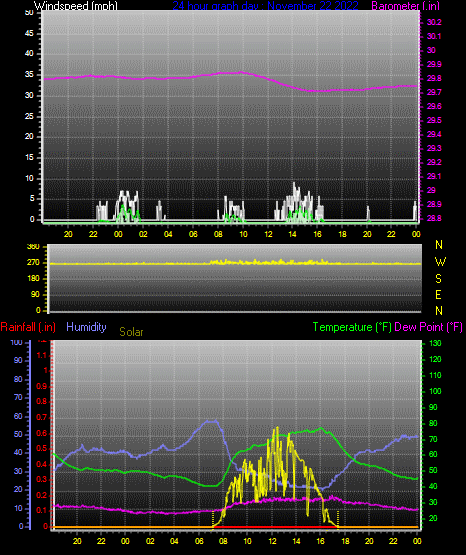
Task: Click the "Solar" legend label
Action: click(x=131, y=332)
